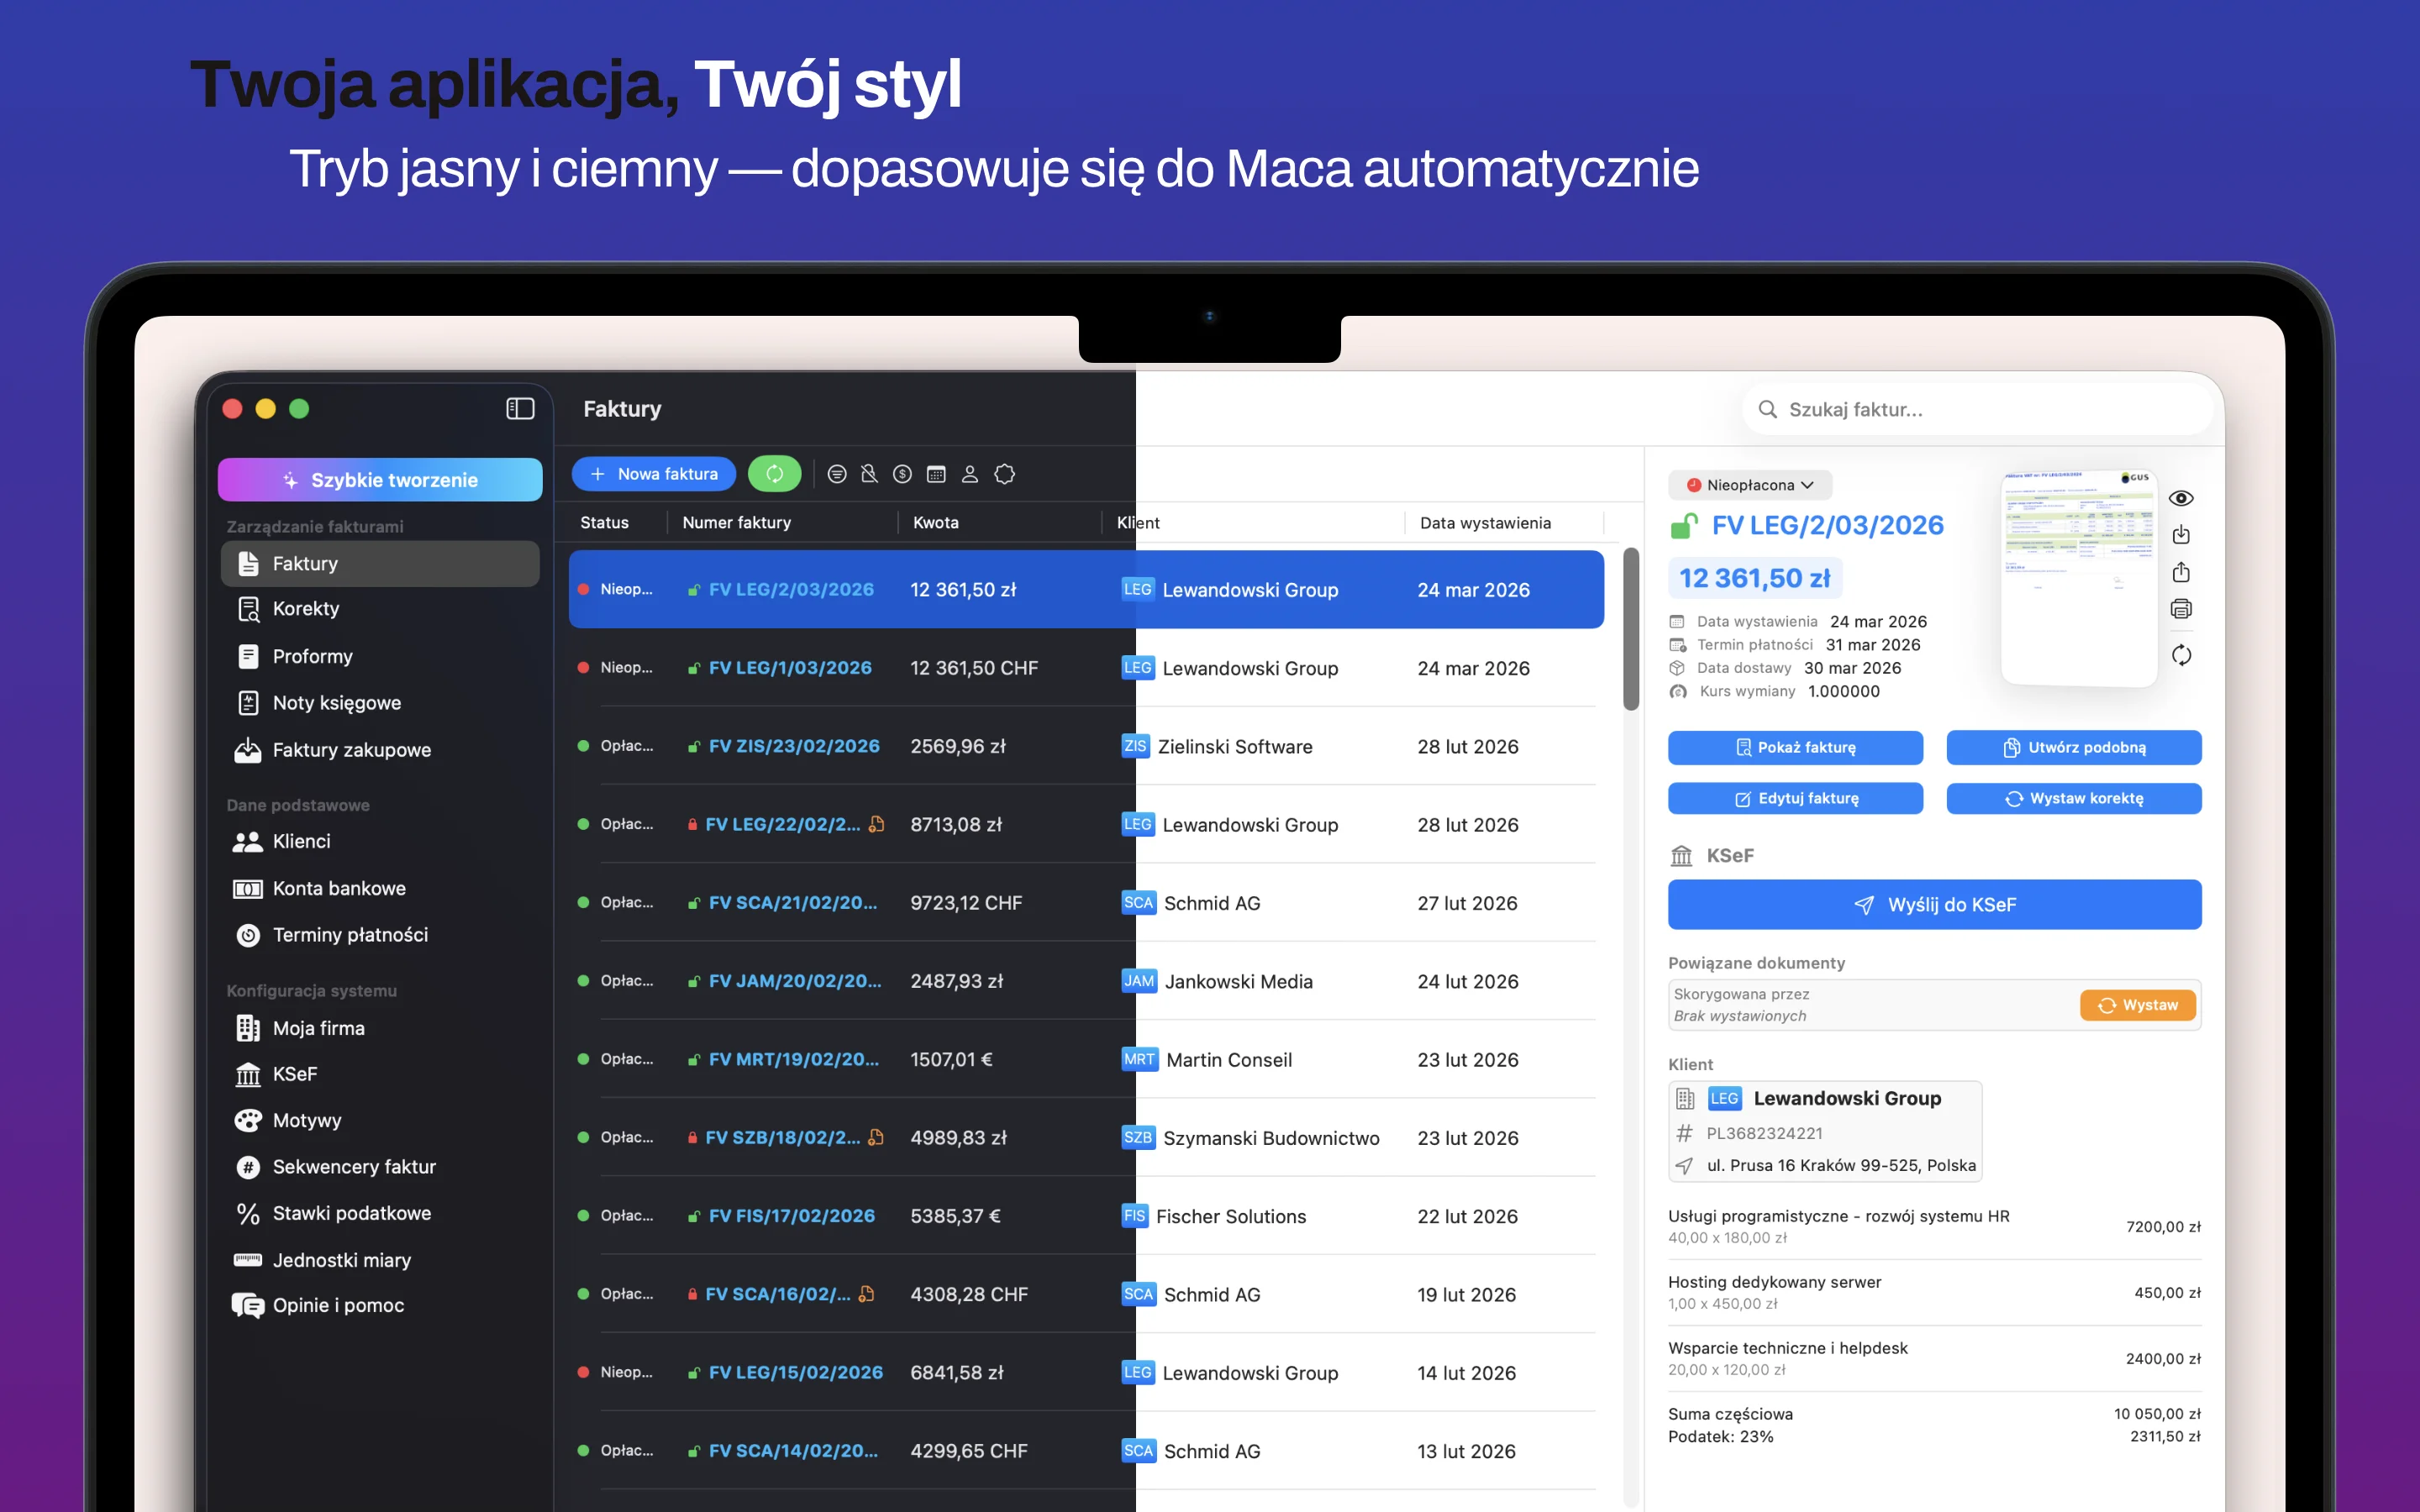The image size is (2420, 1512).
Task: Select the FV LEG/1/03/2026 invoice row
Action: click(x=1086, y=668)
